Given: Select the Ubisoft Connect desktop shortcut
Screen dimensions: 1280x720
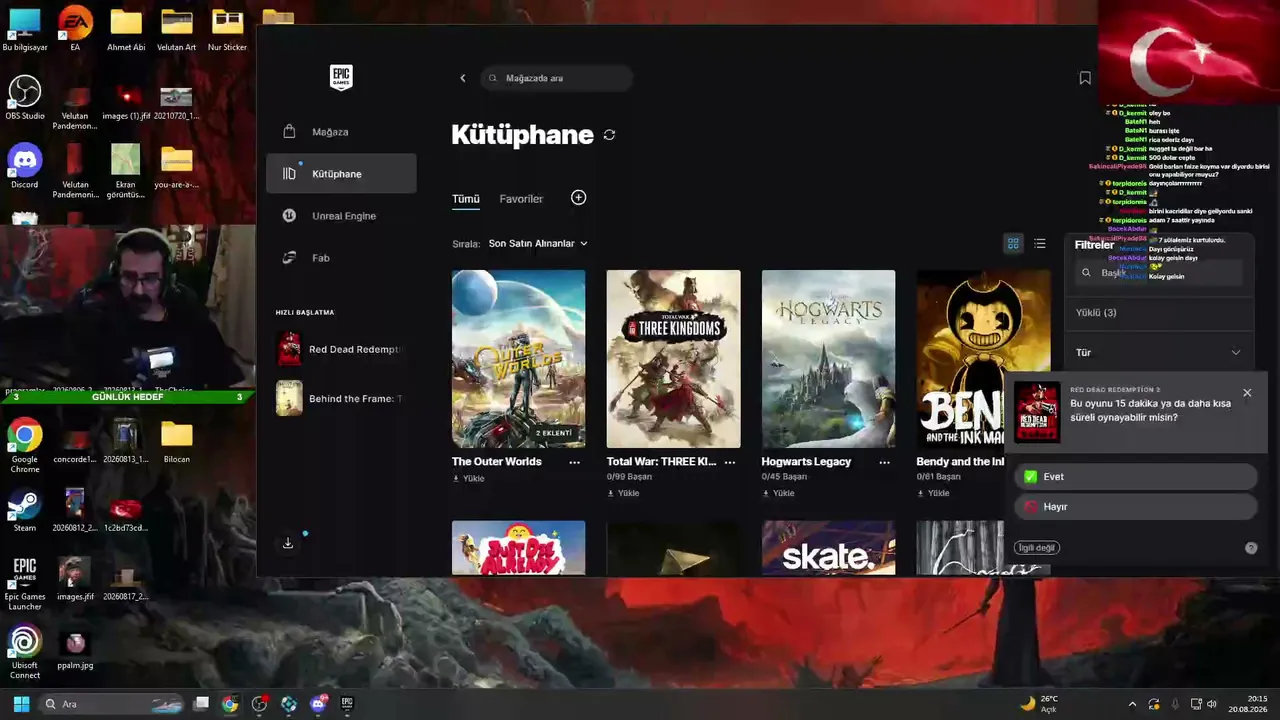Looking at the screenshot, I should [x=25, y=653].
